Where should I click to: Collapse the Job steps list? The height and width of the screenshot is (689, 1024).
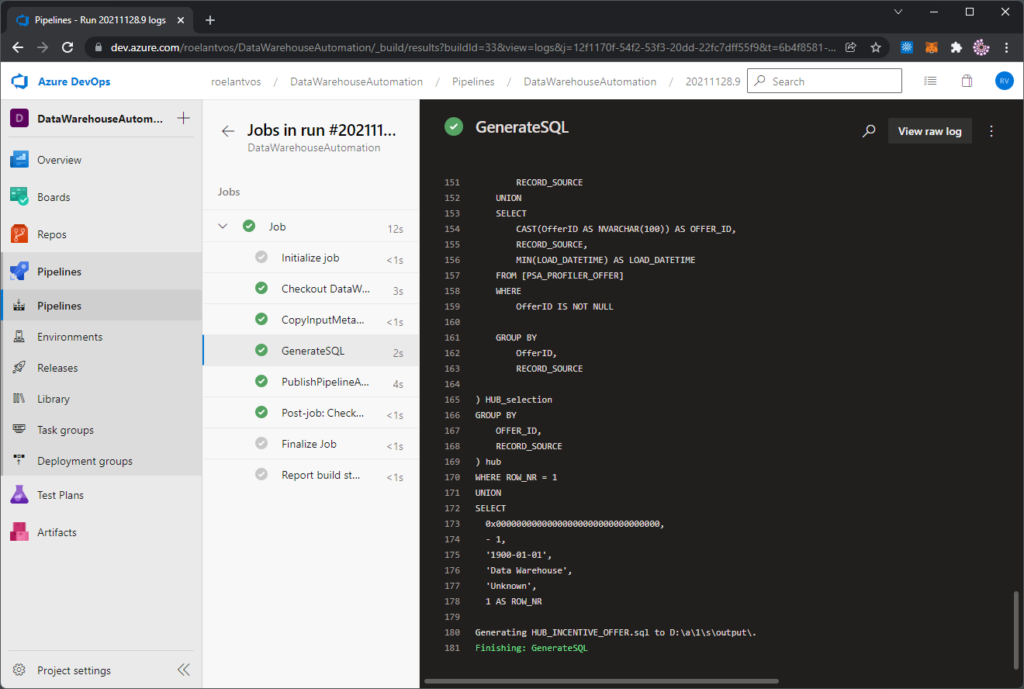222,226
